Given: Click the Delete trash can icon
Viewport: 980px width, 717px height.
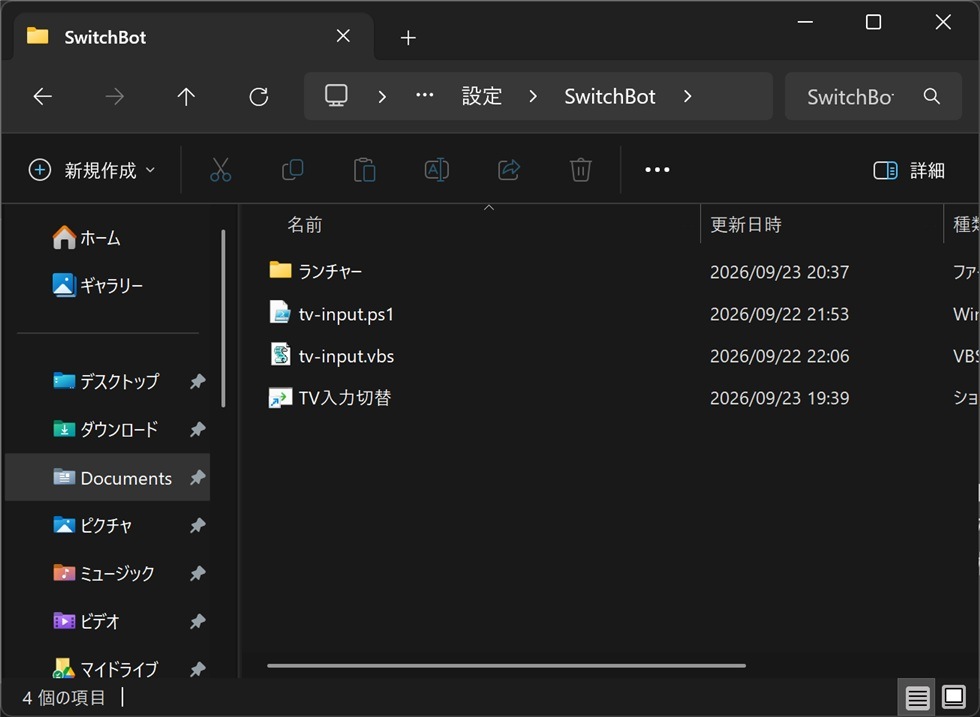Looking at the screenshot, I should (x=581, y=170).
